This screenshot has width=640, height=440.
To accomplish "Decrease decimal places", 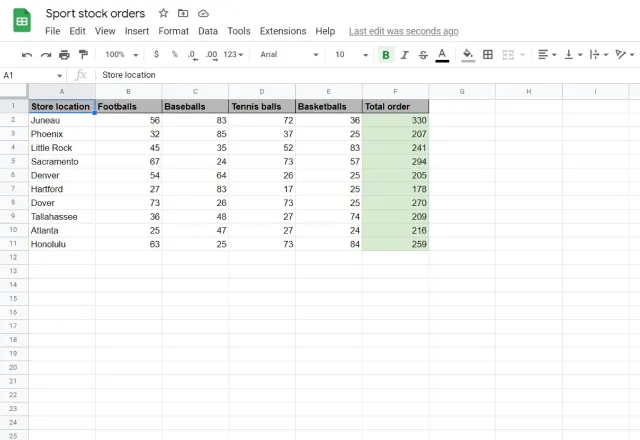I will point(193,55).
